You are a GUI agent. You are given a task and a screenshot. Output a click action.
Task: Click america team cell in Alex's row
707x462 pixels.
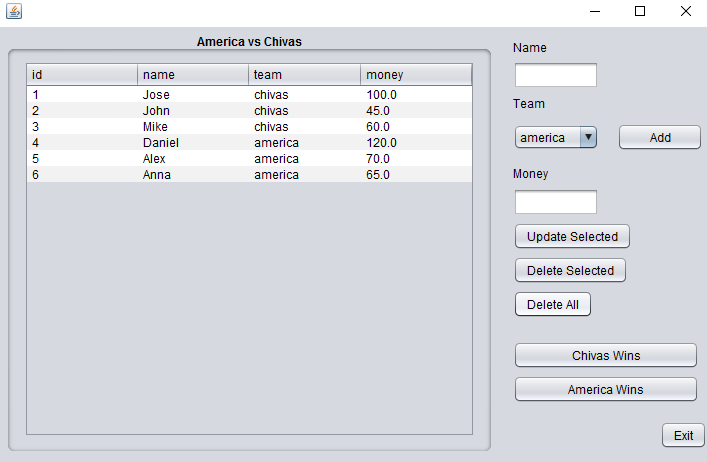(x=304, y=159)
